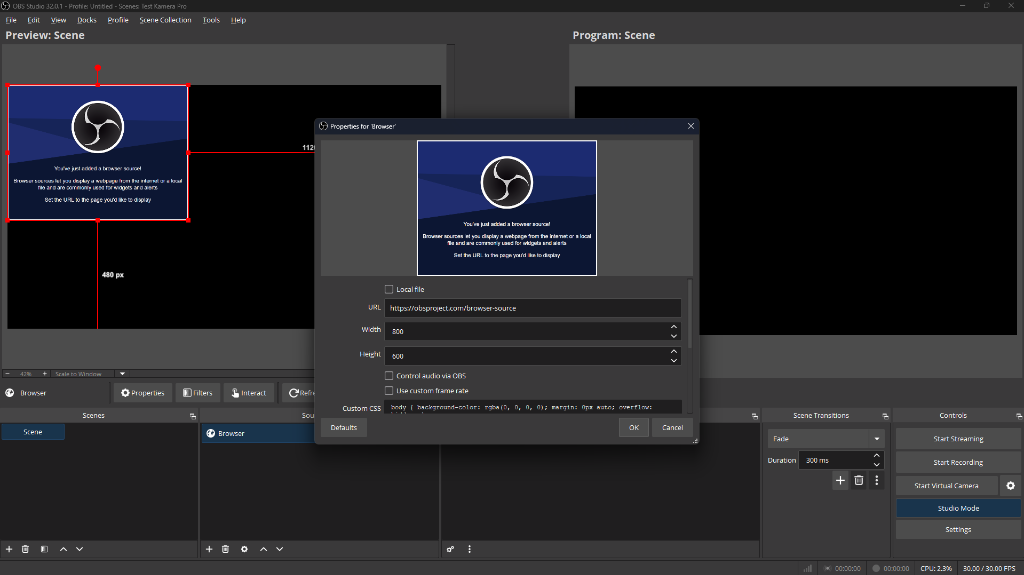Remove selected scene with trash icon
This screenshot has width=1024, height=575.
tap(25, 550)
